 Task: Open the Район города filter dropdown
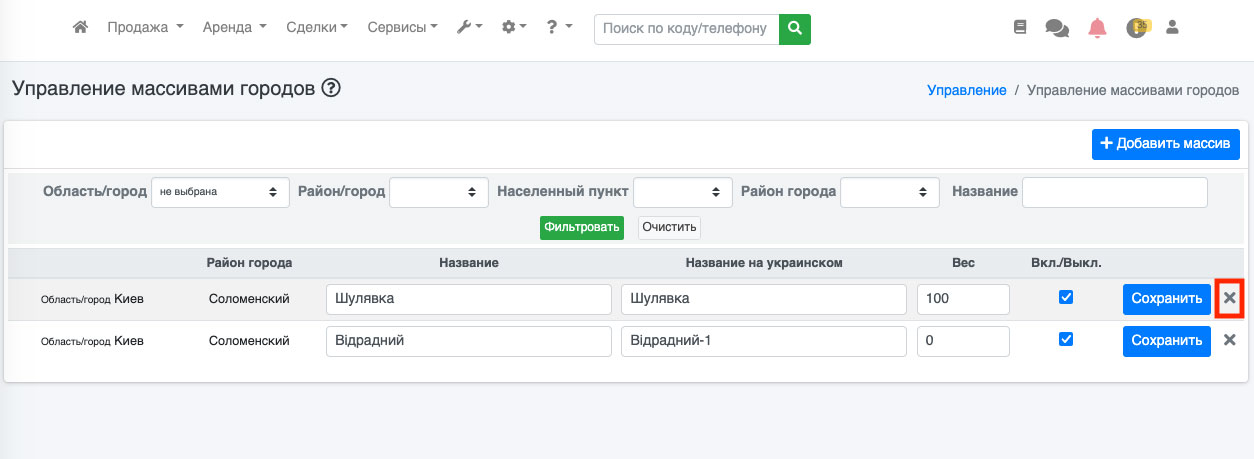pos(890,192)
